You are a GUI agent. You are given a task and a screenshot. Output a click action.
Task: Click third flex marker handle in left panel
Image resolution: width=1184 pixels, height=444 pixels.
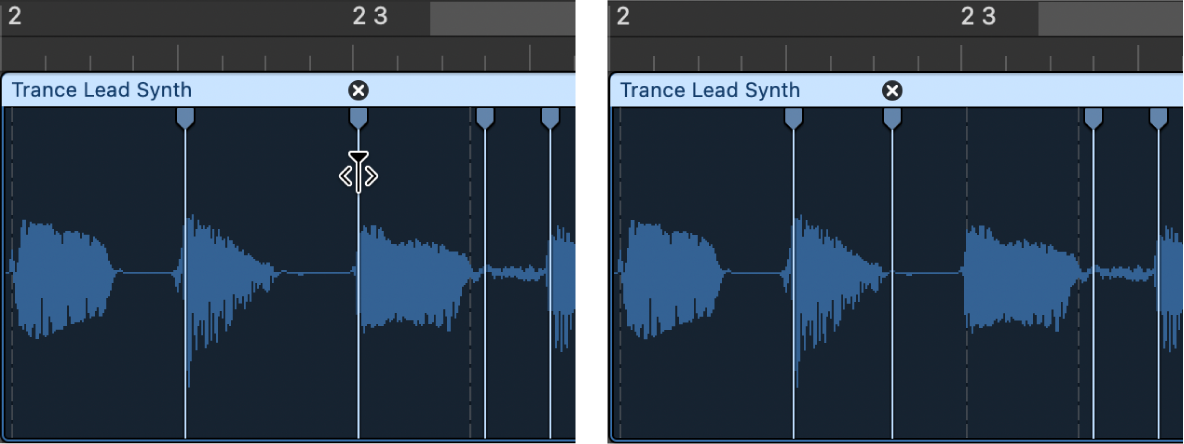485,119
